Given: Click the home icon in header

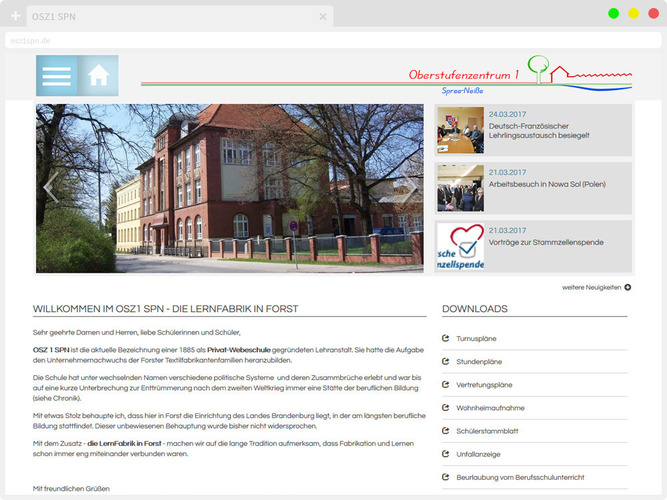Looking at the screenshot, I should point(98,76).
